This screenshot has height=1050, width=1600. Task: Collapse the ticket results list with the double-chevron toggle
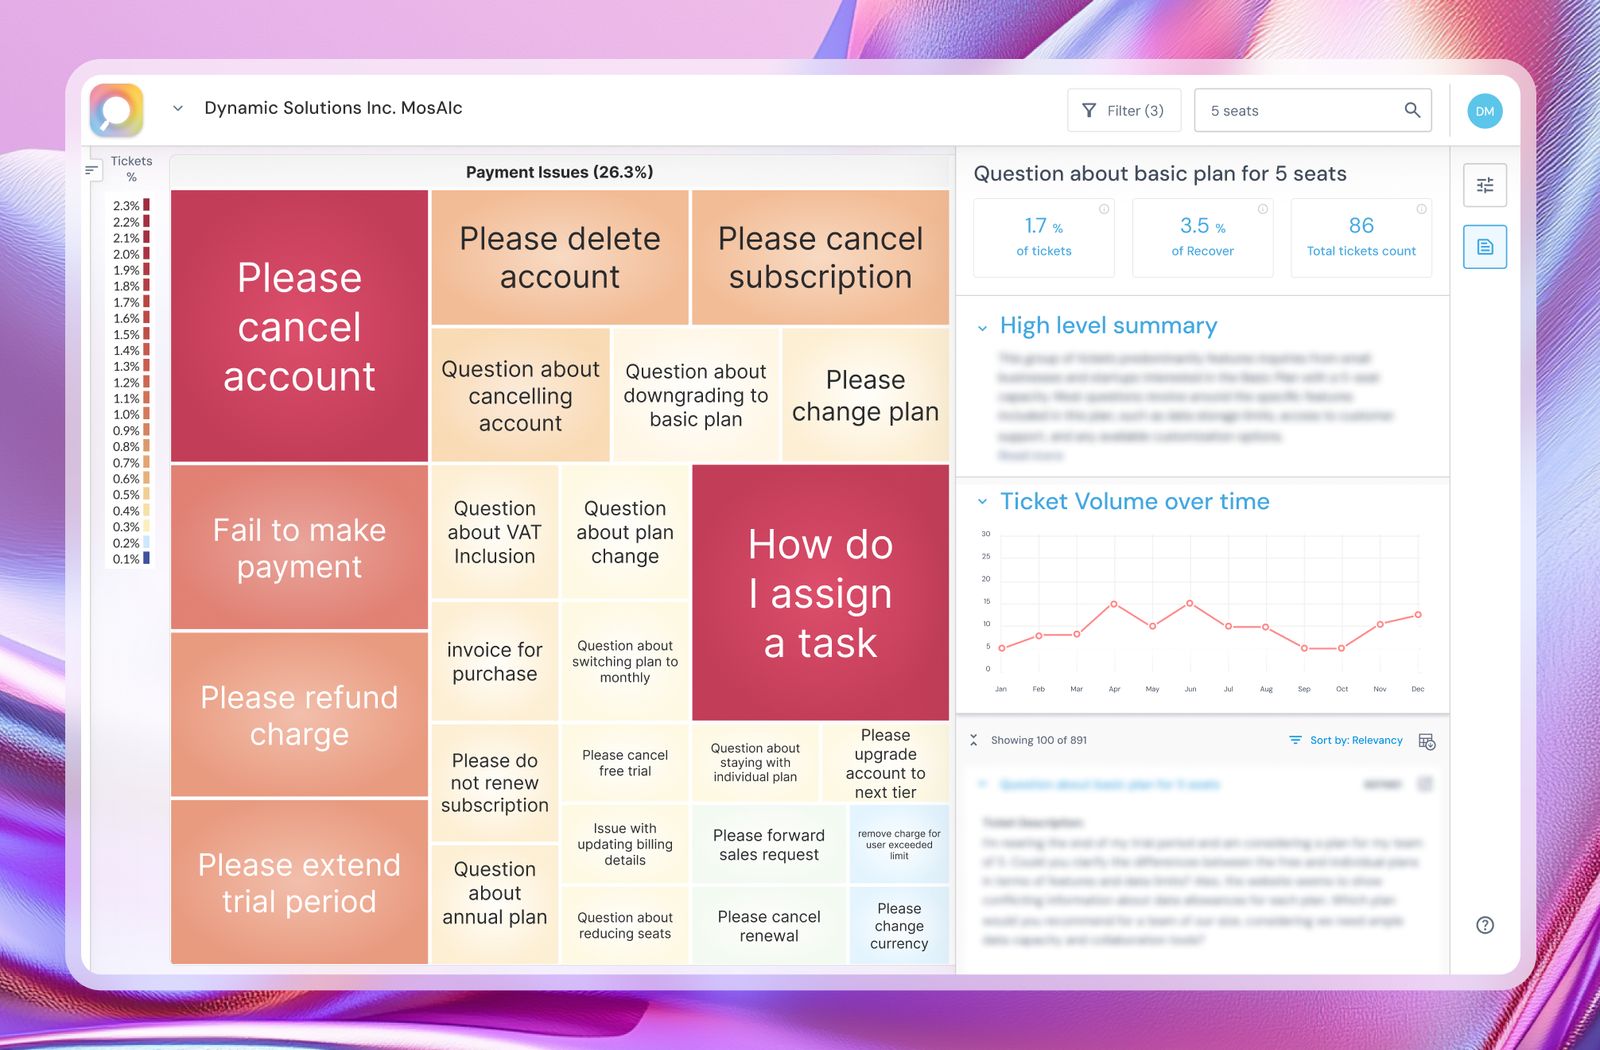(x=972, y=740)
